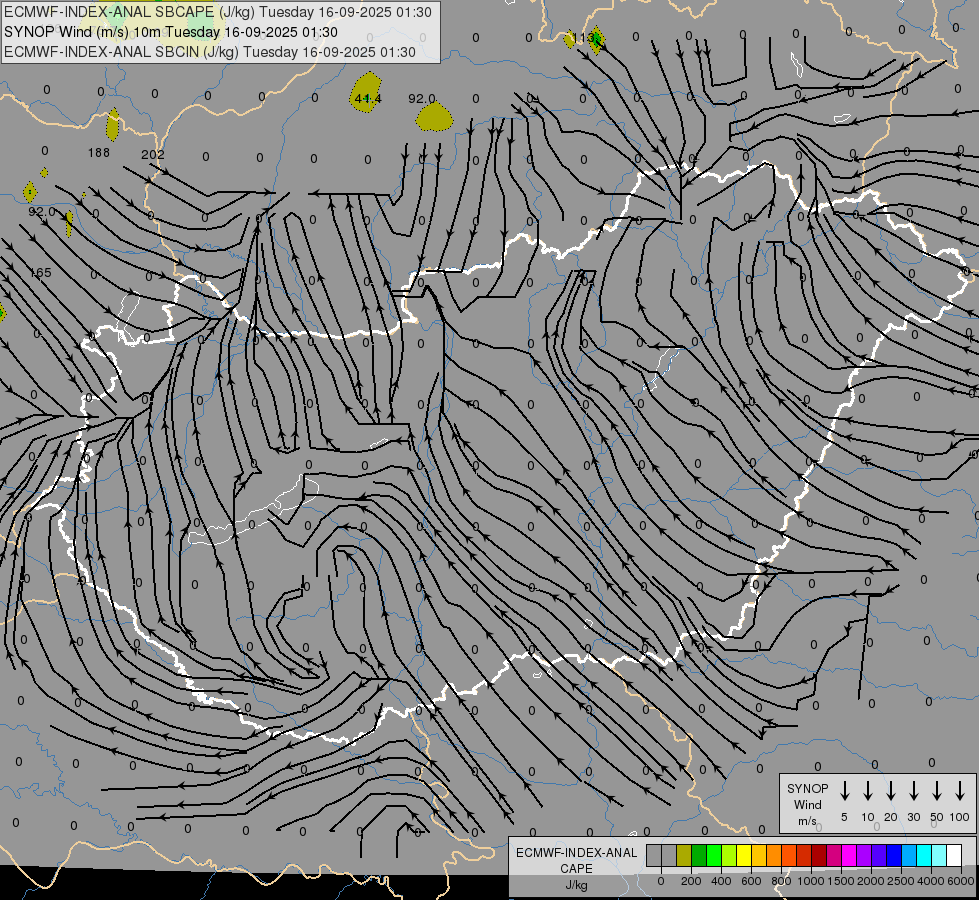
Task: Click the SBCIN title line in header box
Action: point(210,52)
